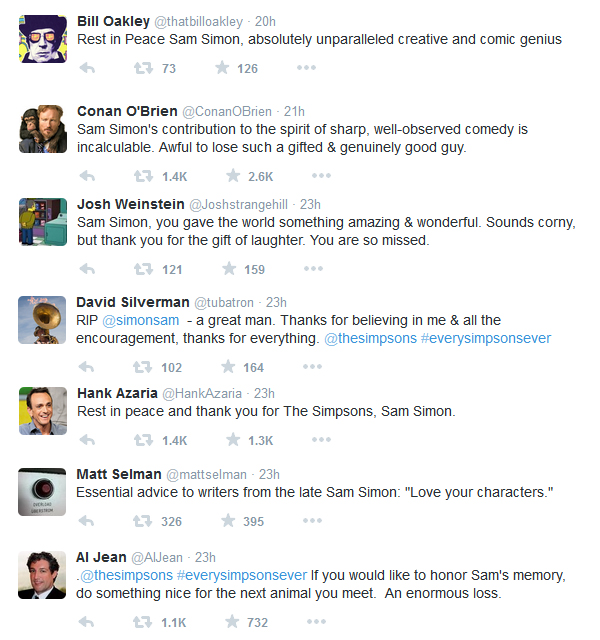The height and width of the screenshot is (640, 600).
Task: Retweet Hank Azaria's tweet
Action: point(143,440)
